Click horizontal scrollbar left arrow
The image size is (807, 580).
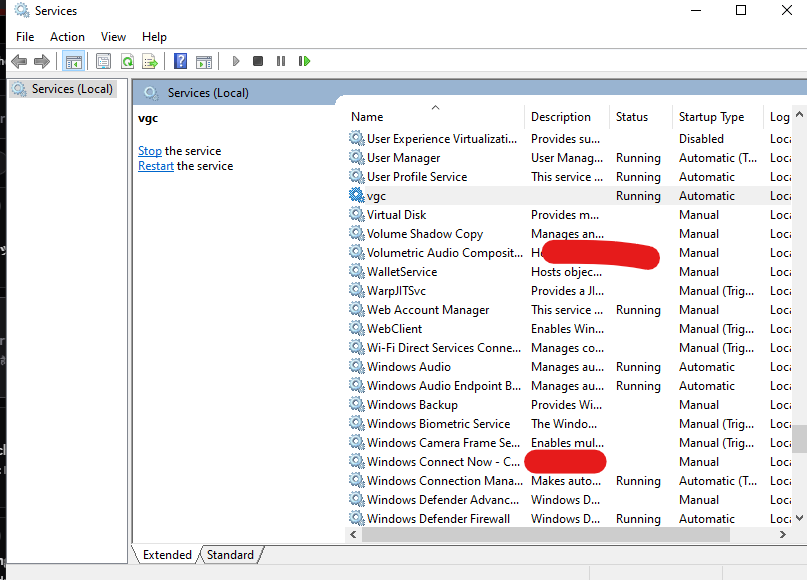353,535
